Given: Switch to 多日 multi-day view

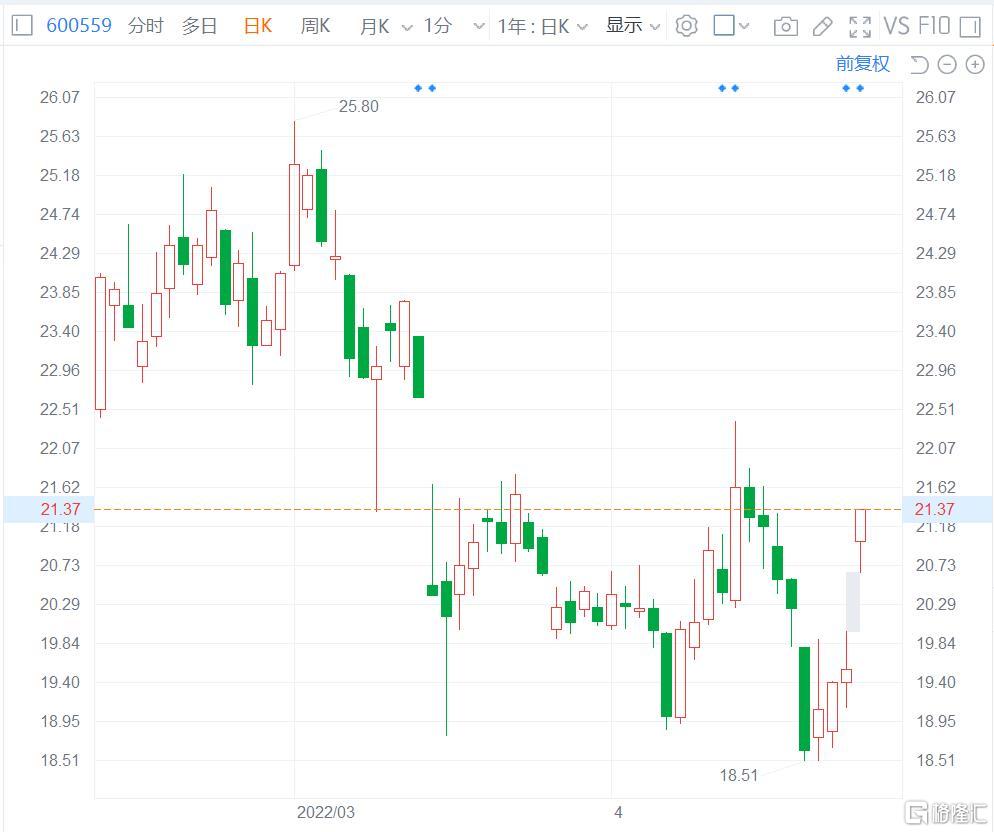Looking at the screenshot, I should pyautogui.click(x=200, y=26).
